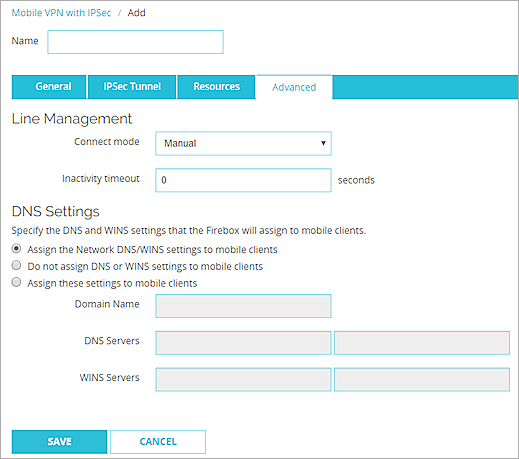The image size is (519, 459).
Task: Click the Connect mode label
Action: [x=107, y=142]
